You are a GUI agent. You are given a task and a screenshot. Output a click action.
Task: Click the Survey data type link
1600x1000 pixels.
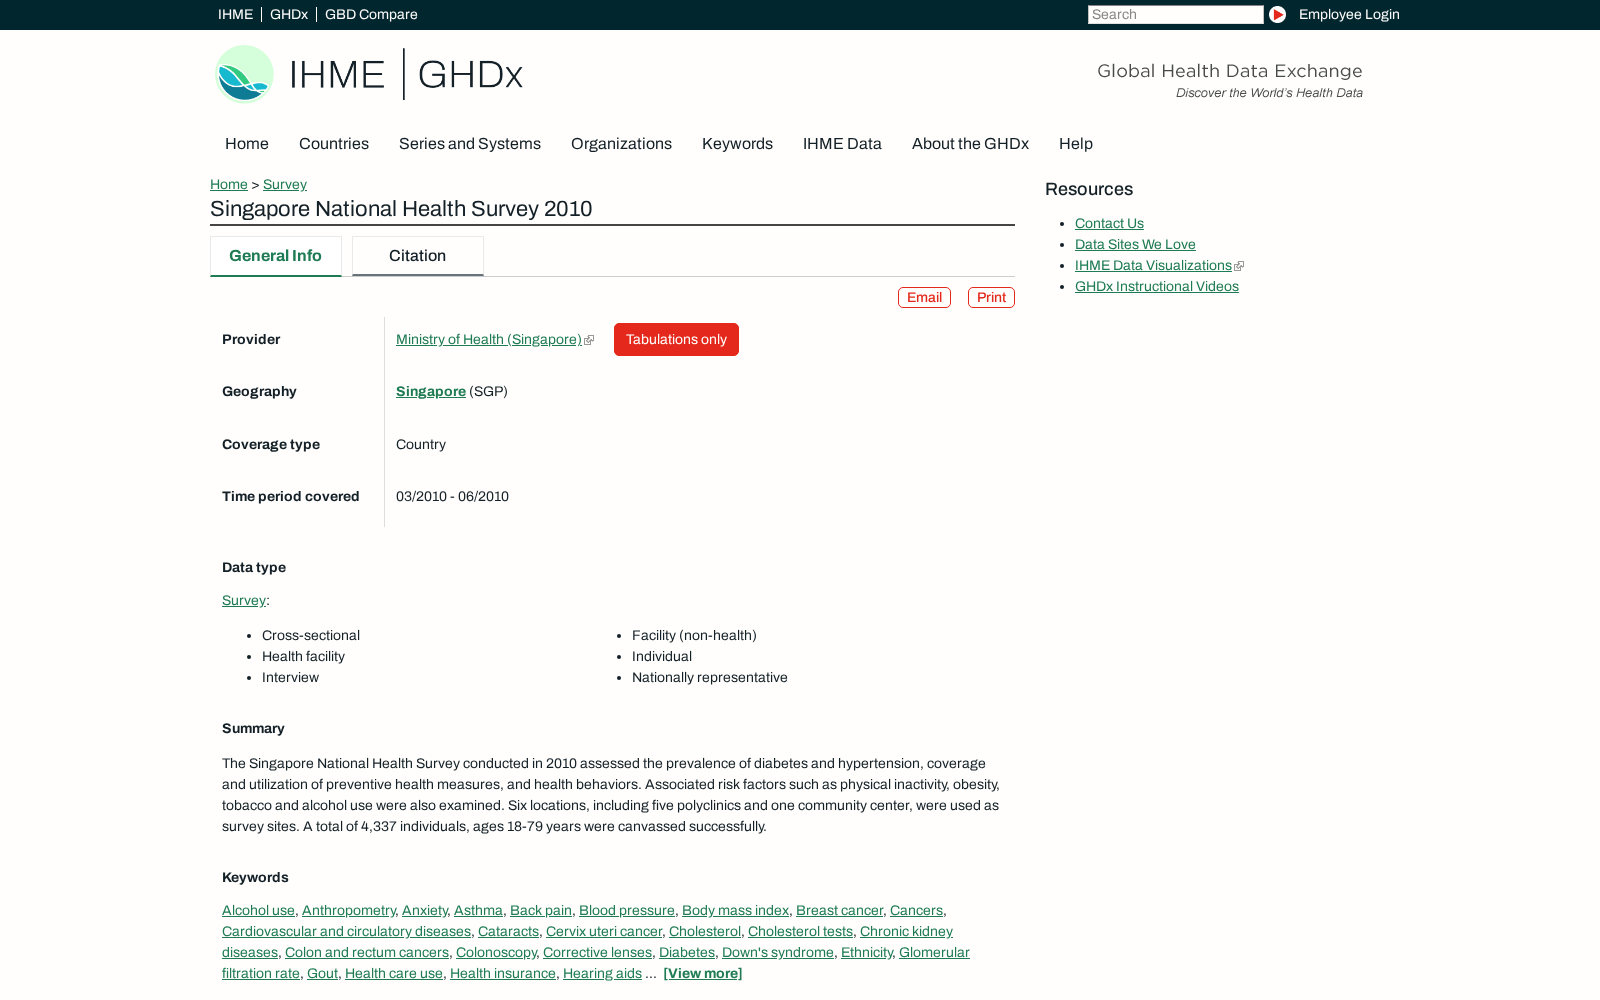pos(244,600)
